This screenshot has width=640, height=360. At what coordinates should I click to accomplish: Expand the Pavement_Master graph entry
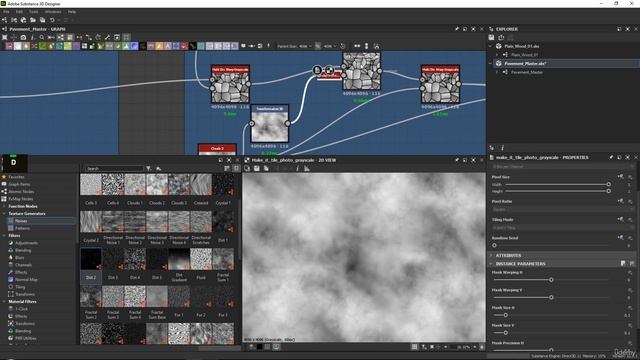pos(497,72)
